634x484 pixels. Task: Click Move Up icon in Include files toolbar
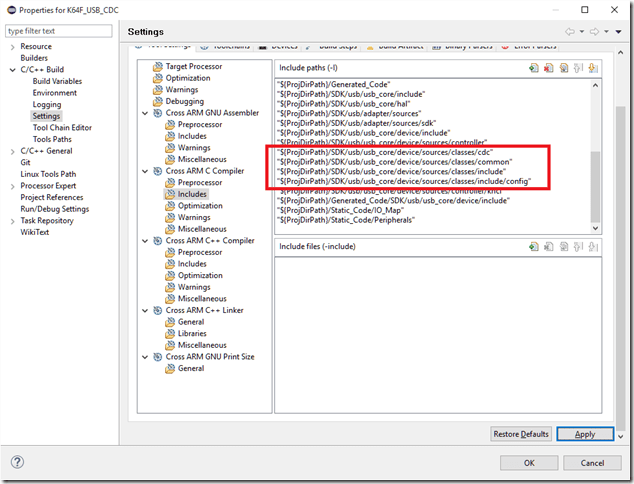578,247
